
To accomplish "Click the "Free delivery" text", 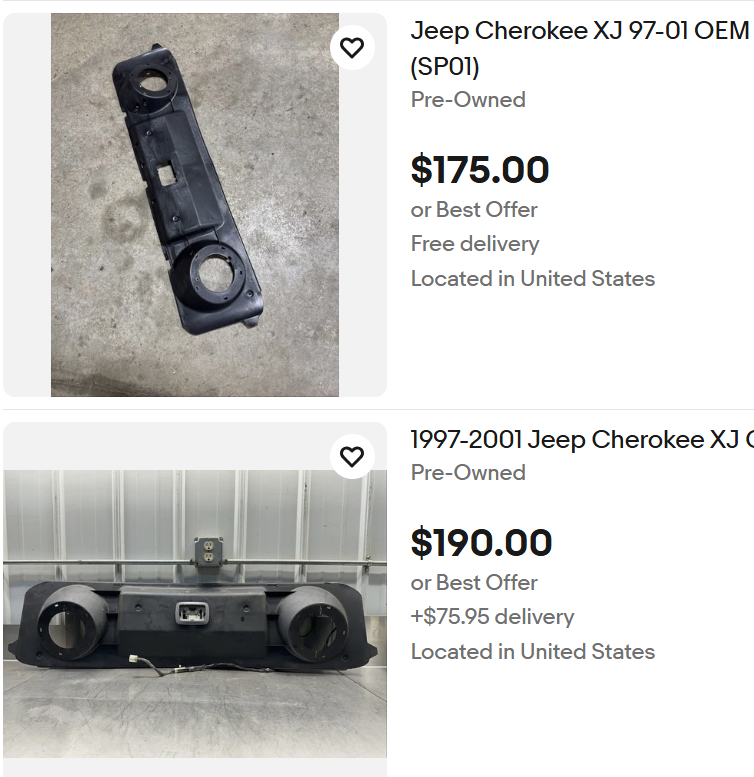I will 475,244.
